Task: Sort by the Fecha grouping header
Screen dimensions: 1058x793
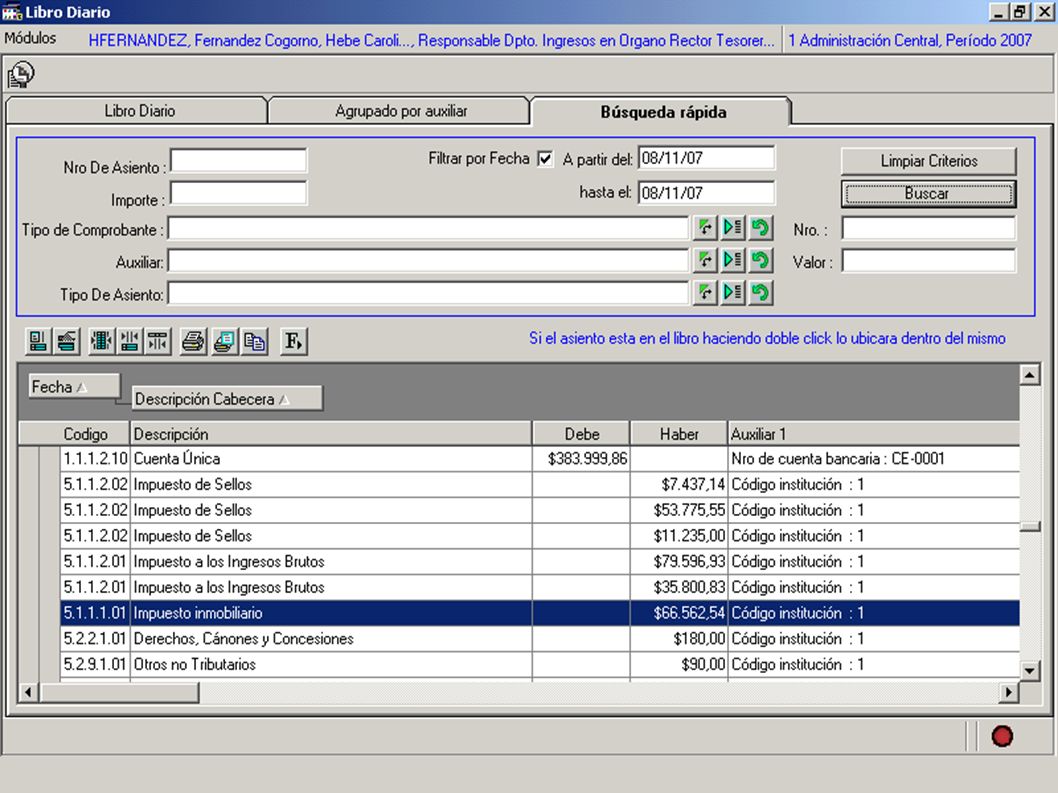Action: [x=74, y=387]
